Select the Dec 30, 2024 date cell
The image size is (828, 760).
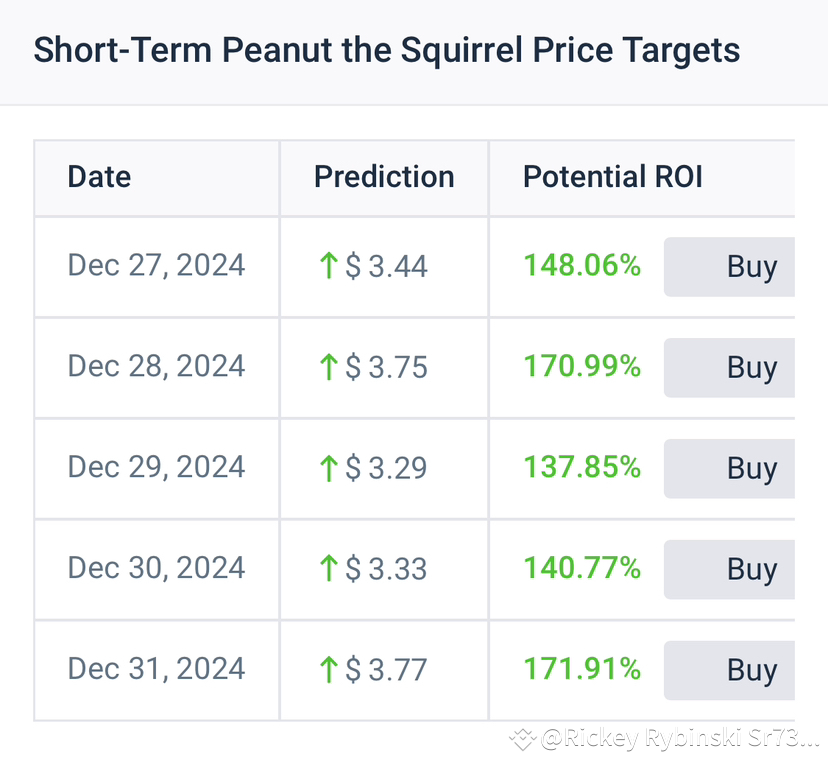click(156, 568)
